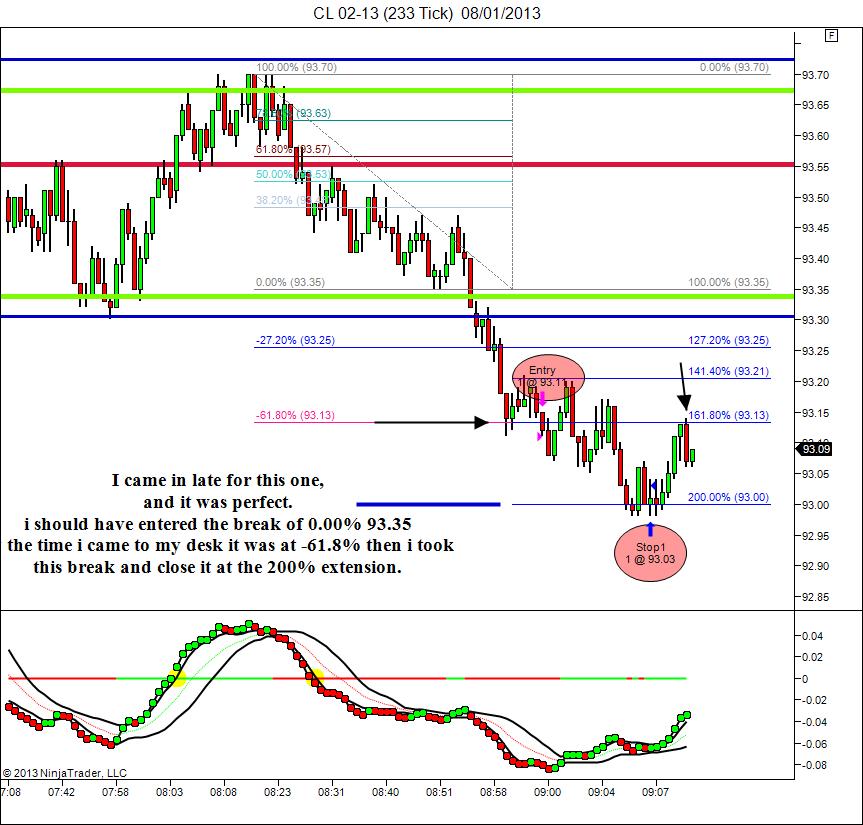Click the annotation line mentioning 0.00% 93.35

pos(218,524)
